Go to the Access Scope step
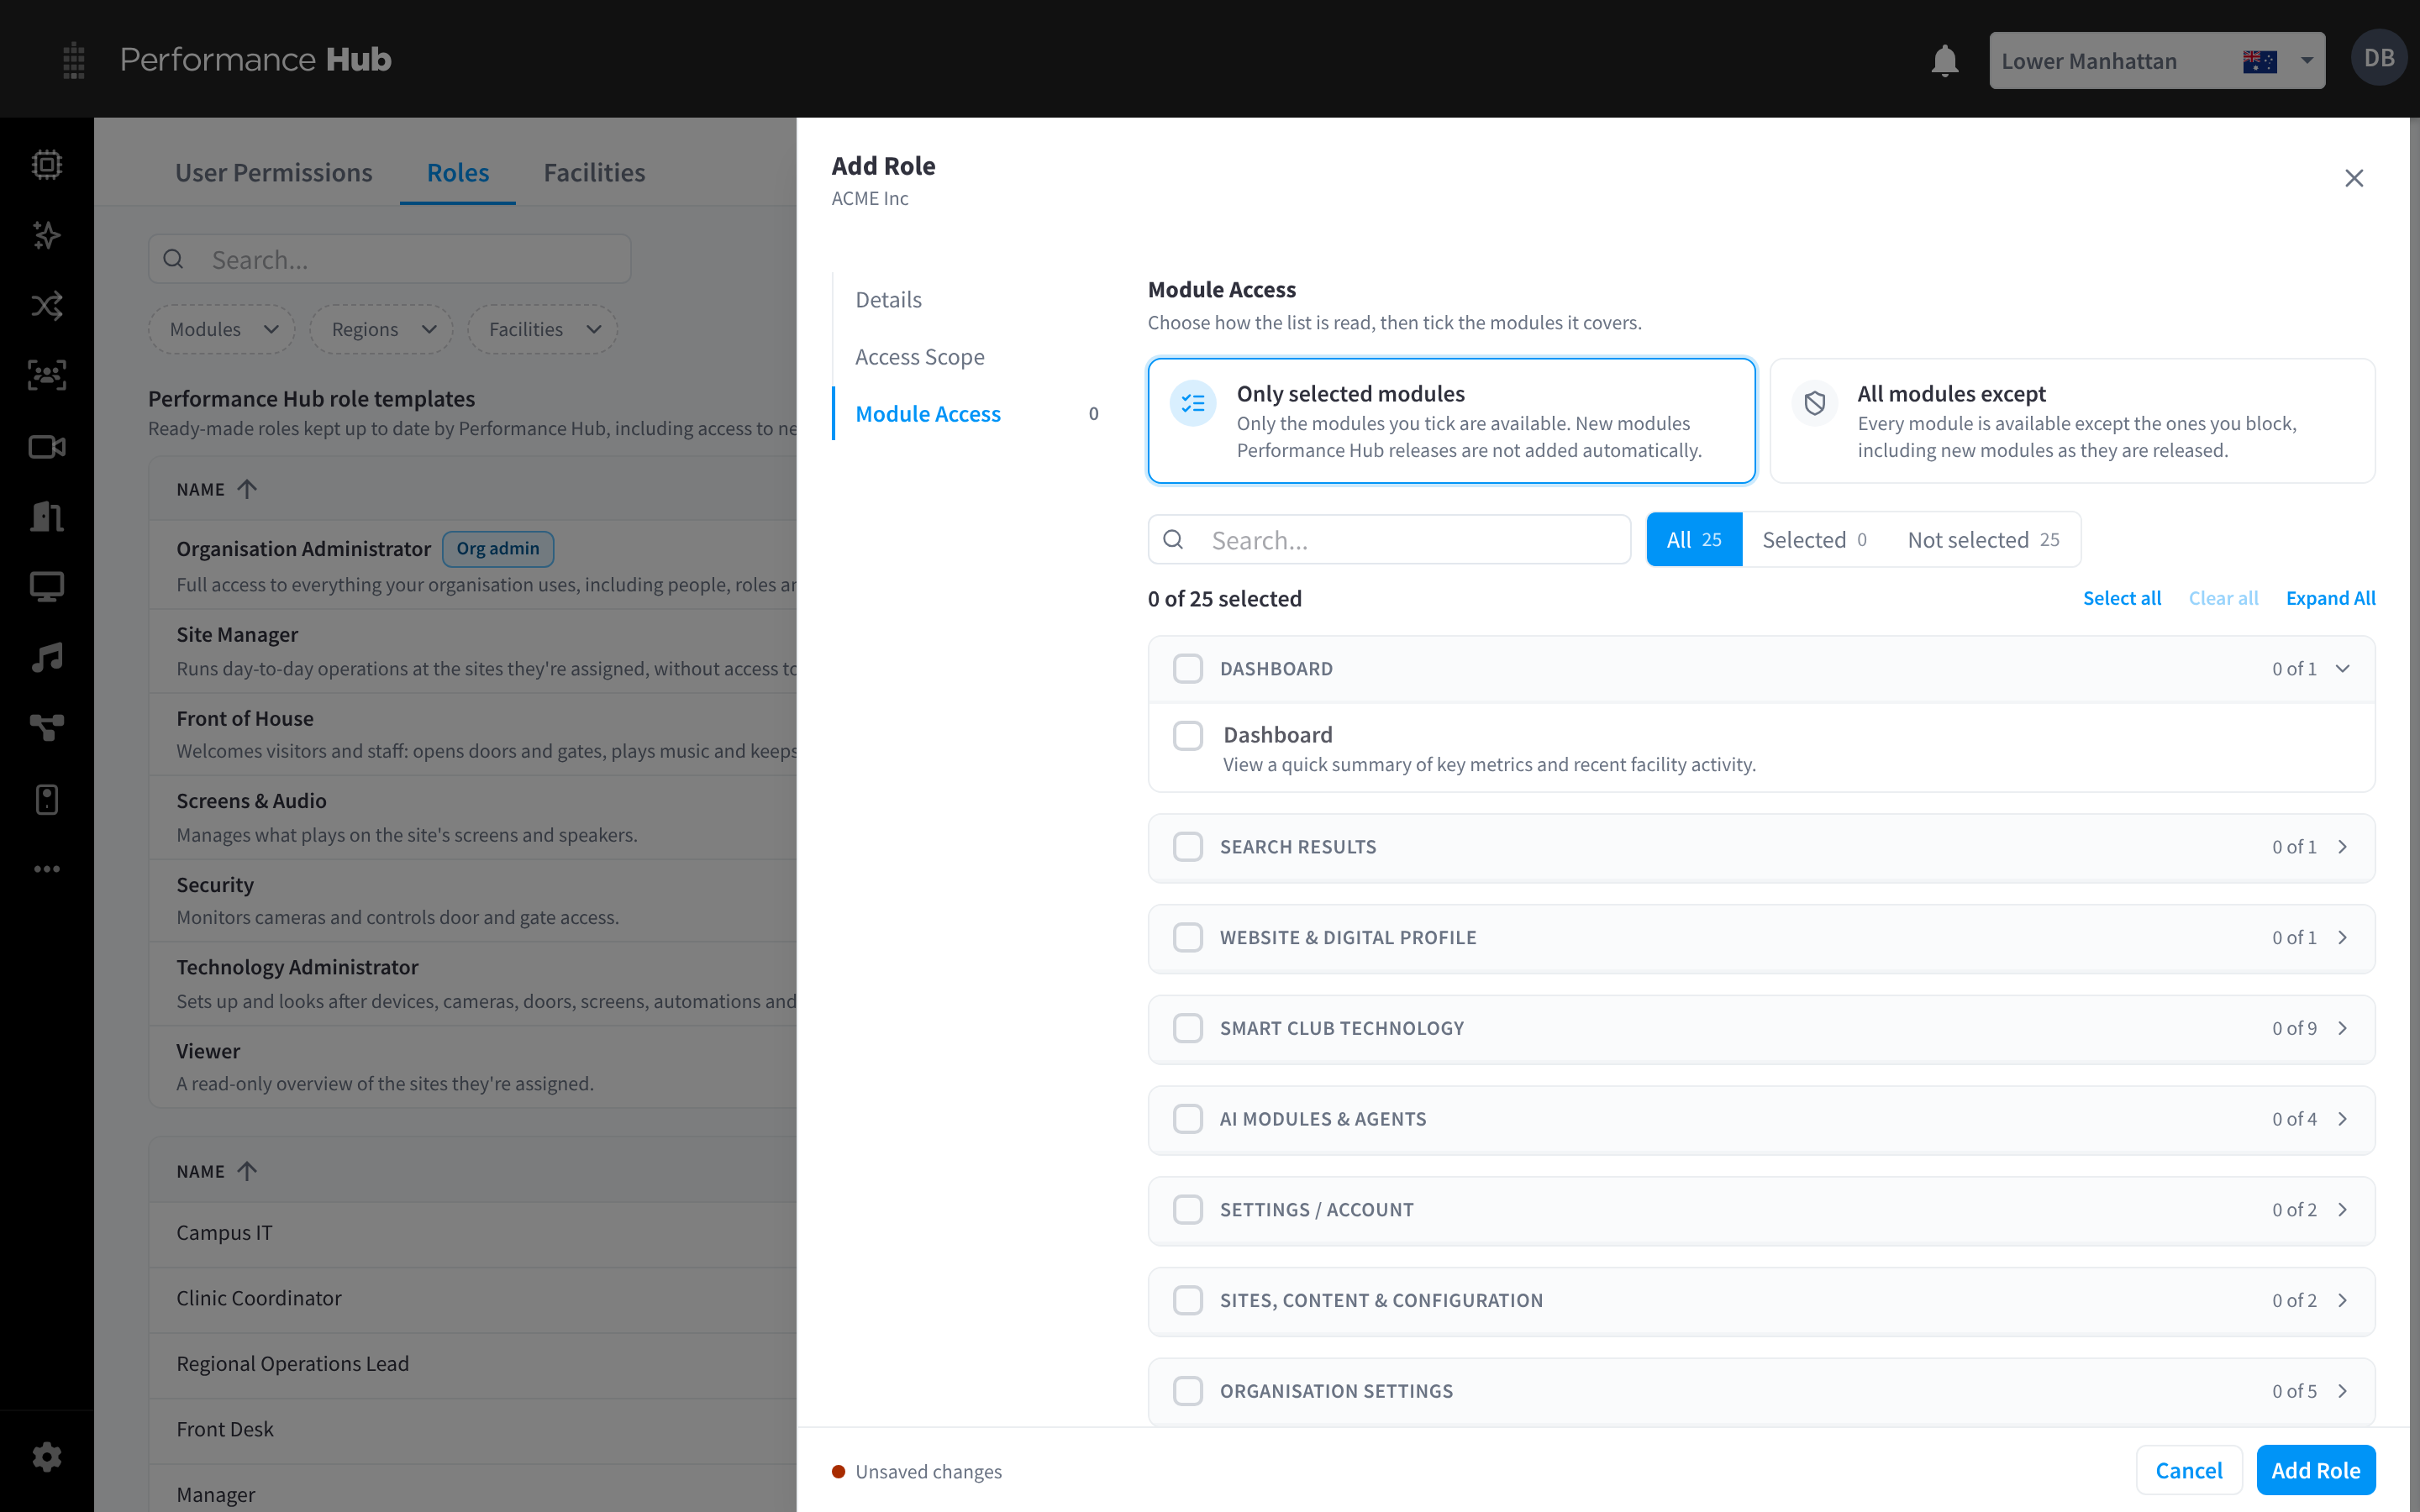 point(919,356)
